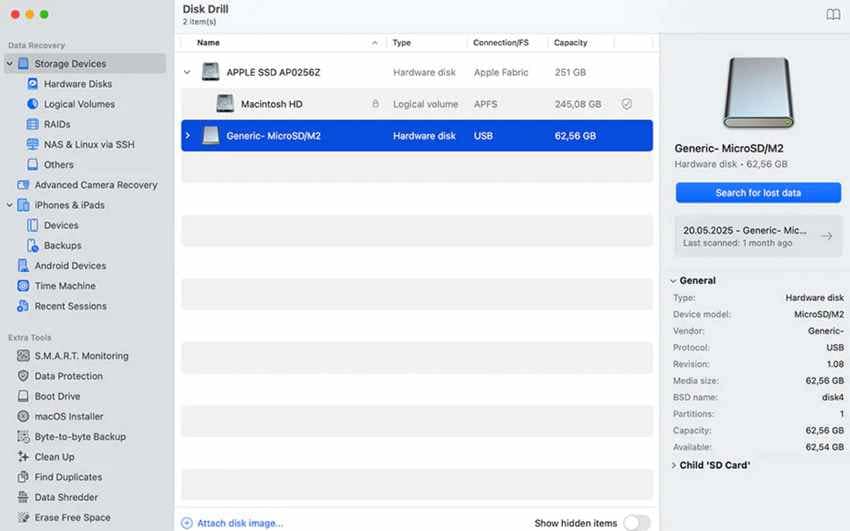850x531 pixels.
Task: Click the Macintosh HD drive icon
Action: [225, 103]
